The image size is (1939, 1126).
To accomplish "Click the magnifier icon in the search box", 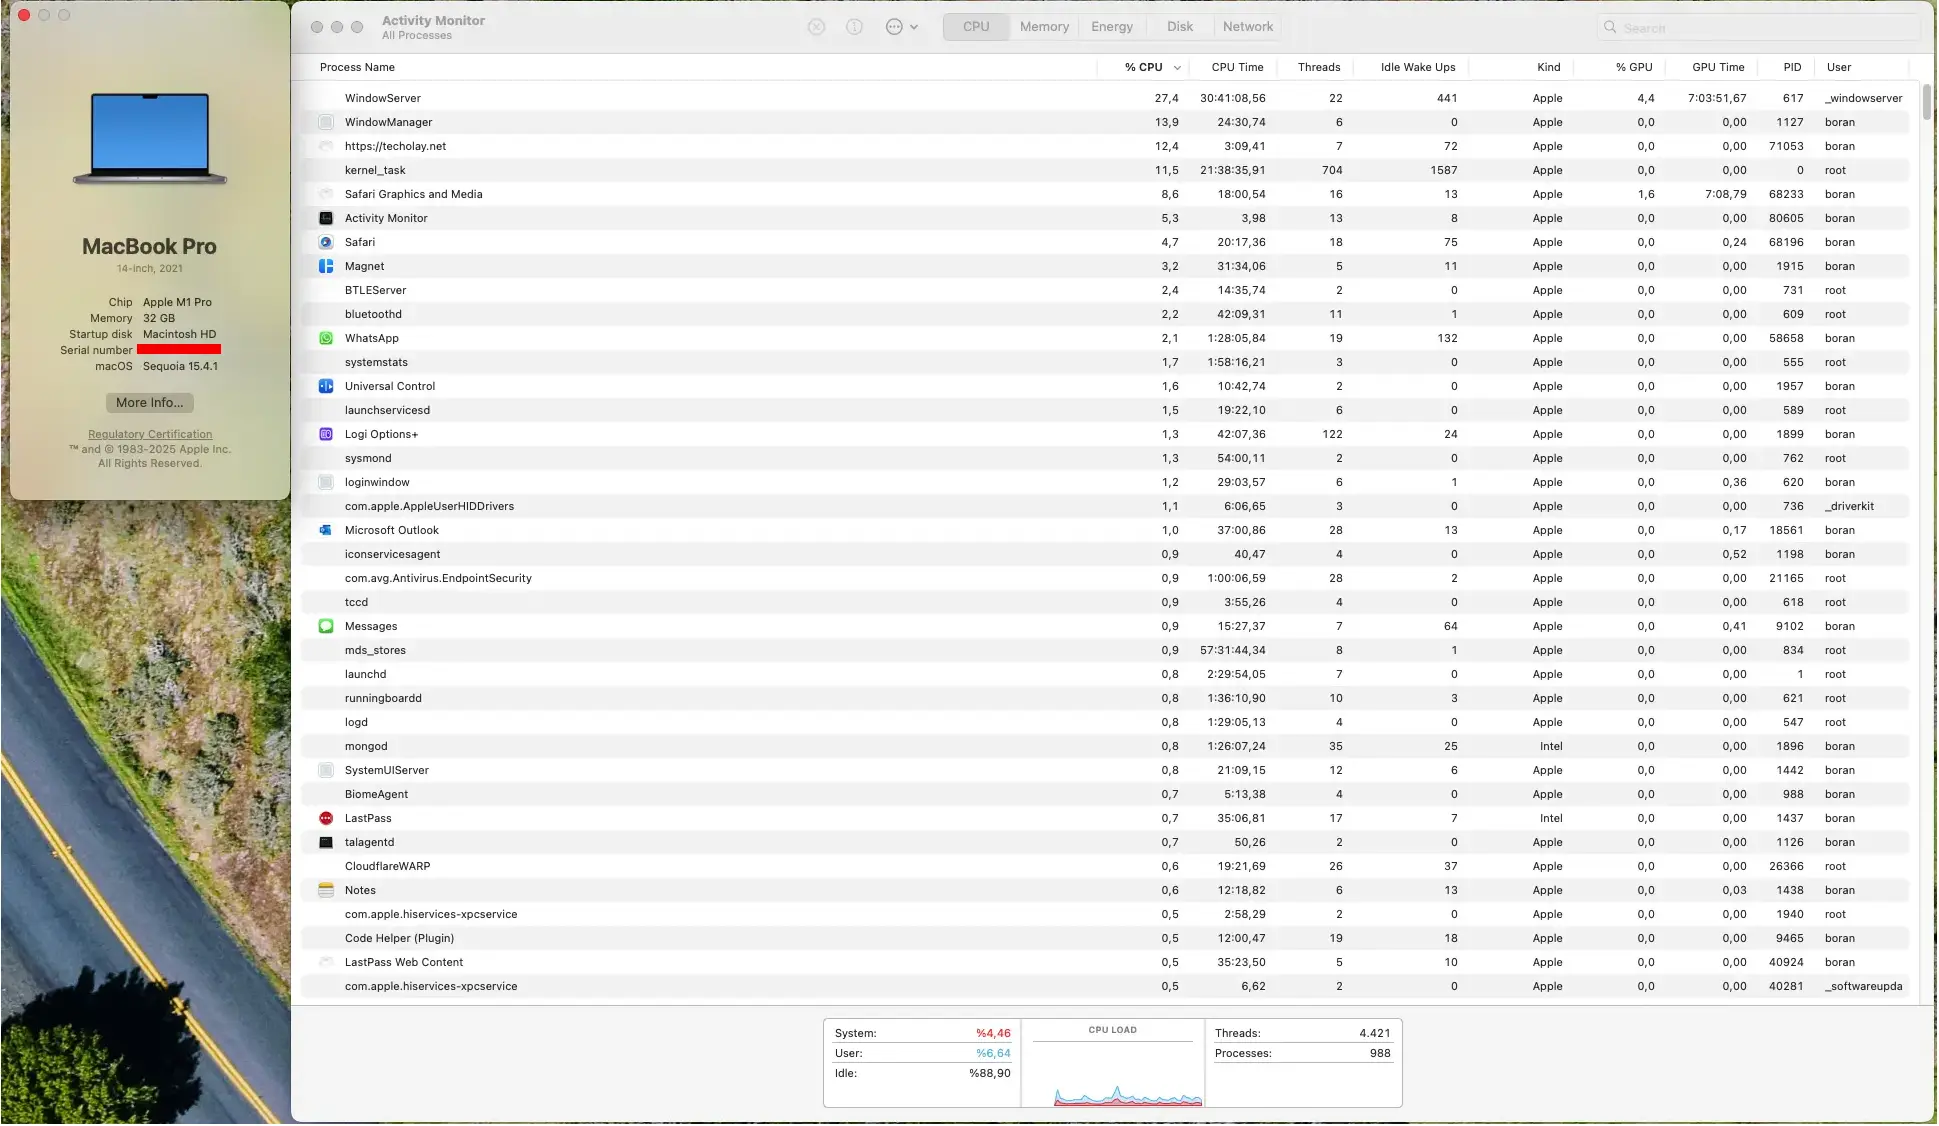I will pyautogui.click(x=1610, y=27).
